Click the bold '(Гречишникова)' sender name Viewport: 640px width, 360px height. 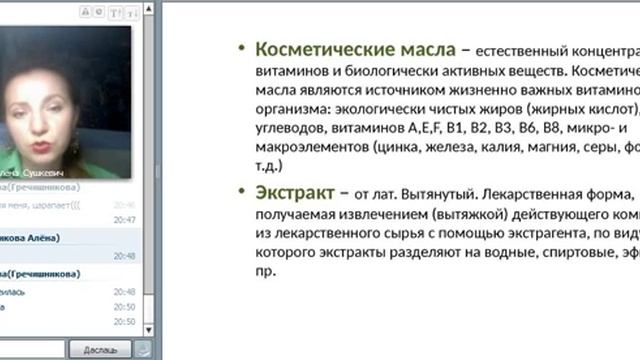point(40,274)
